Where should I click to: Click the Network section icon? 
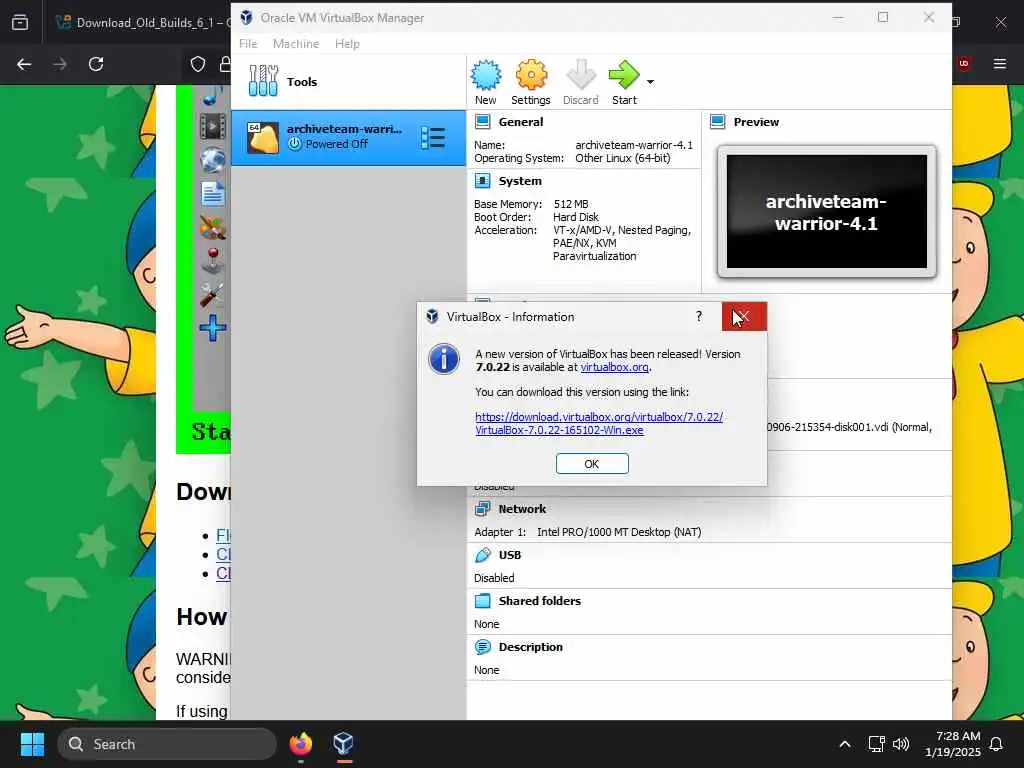[x=483, y=509]
